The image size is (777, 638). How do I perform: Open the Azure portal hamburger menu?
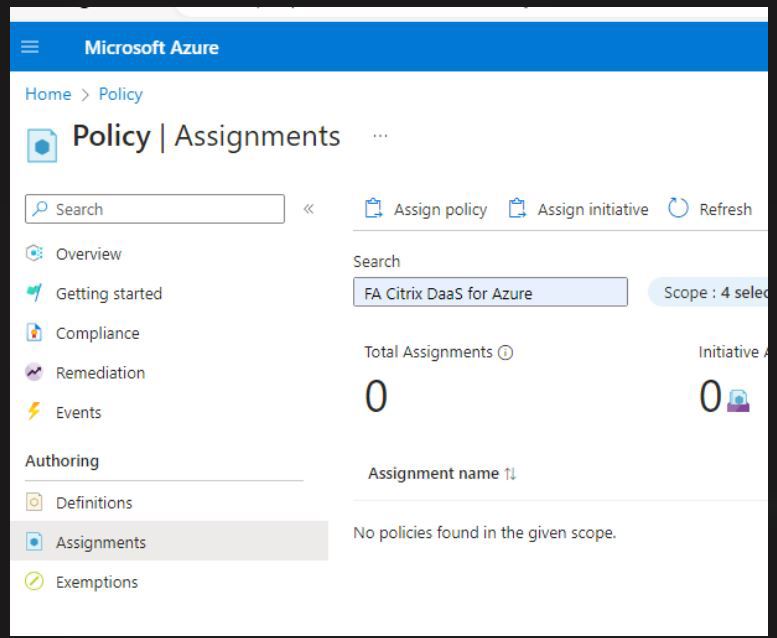click(x=30, y=47)
